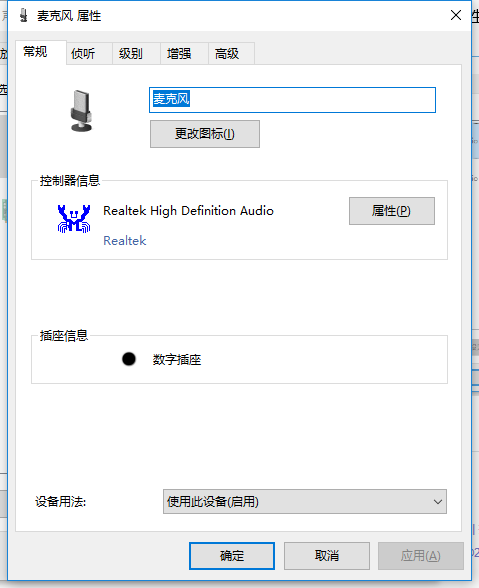Cancel the dialog with 取消
The width and height of the screenshot is (479, 588).
(327, 555)
